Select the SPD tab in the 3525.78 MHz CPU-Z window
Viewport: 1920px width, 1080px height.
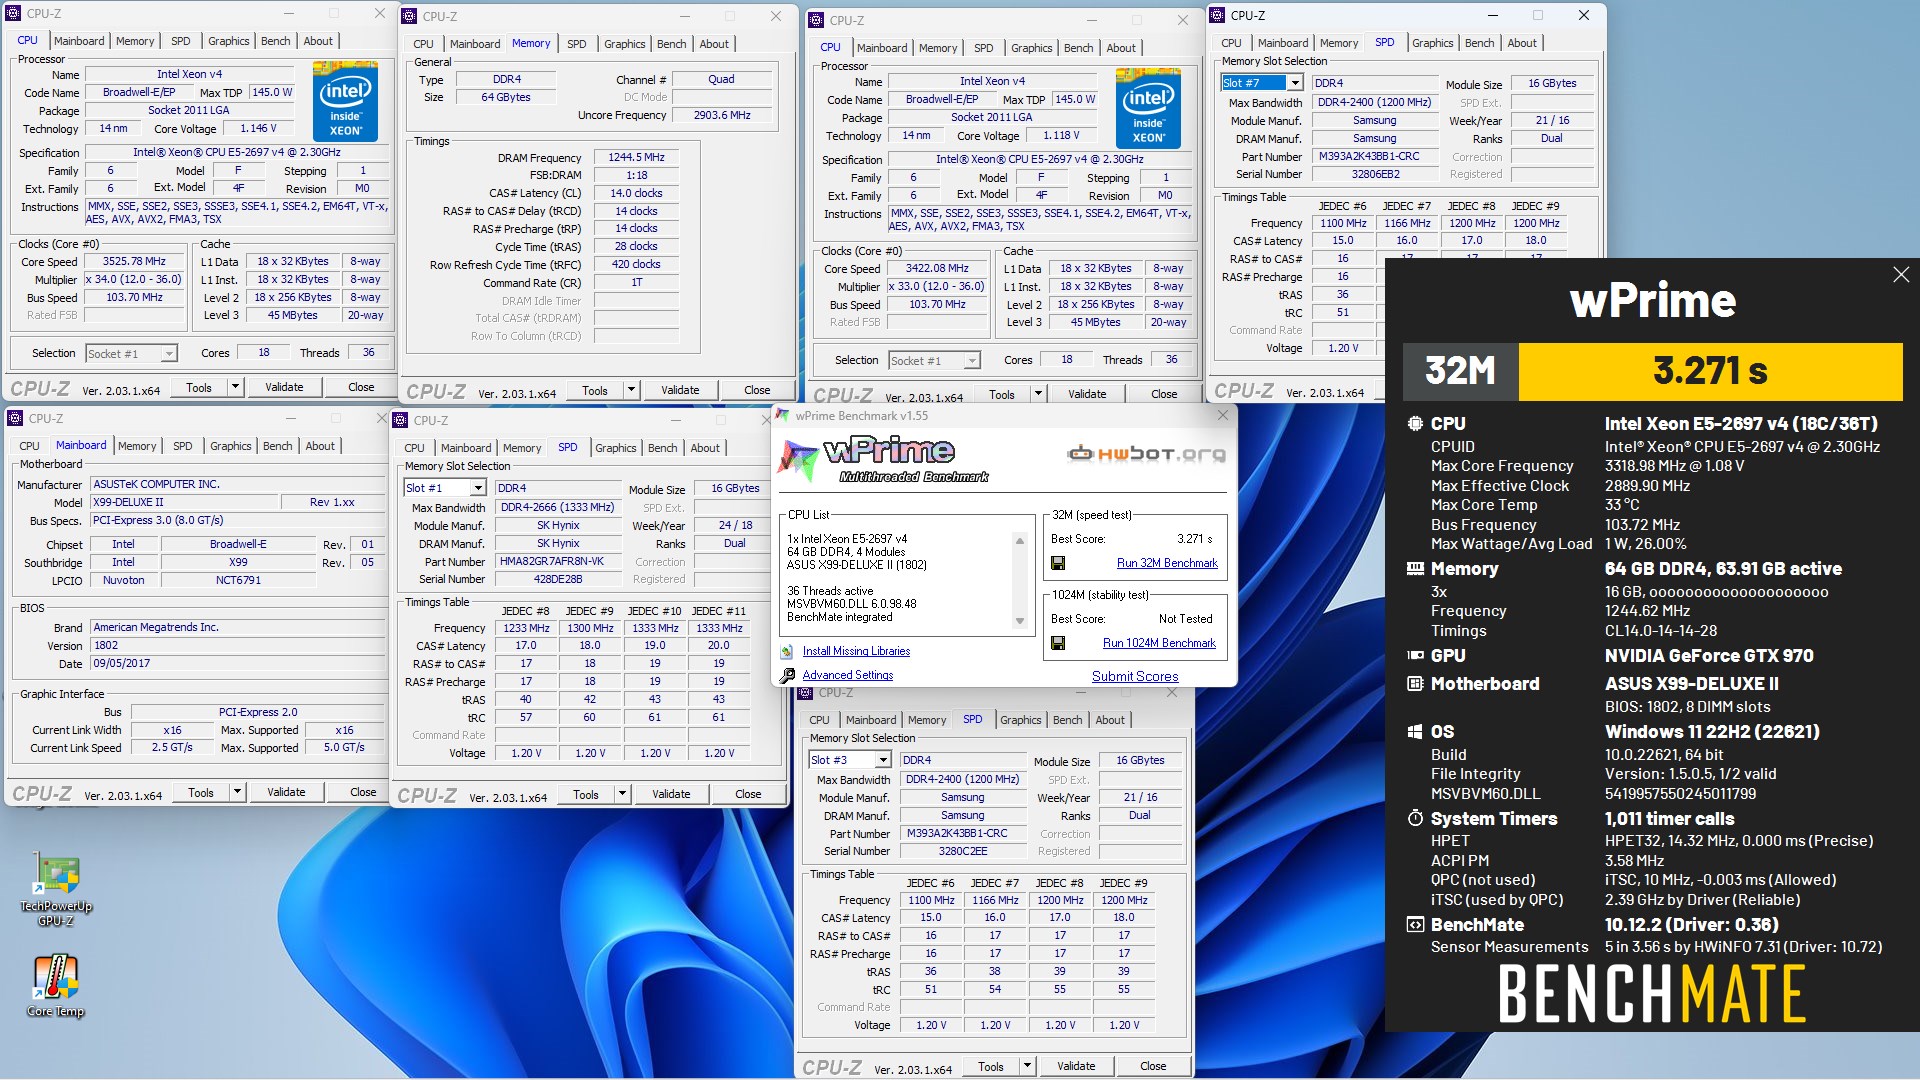click(x=181, y=41)
